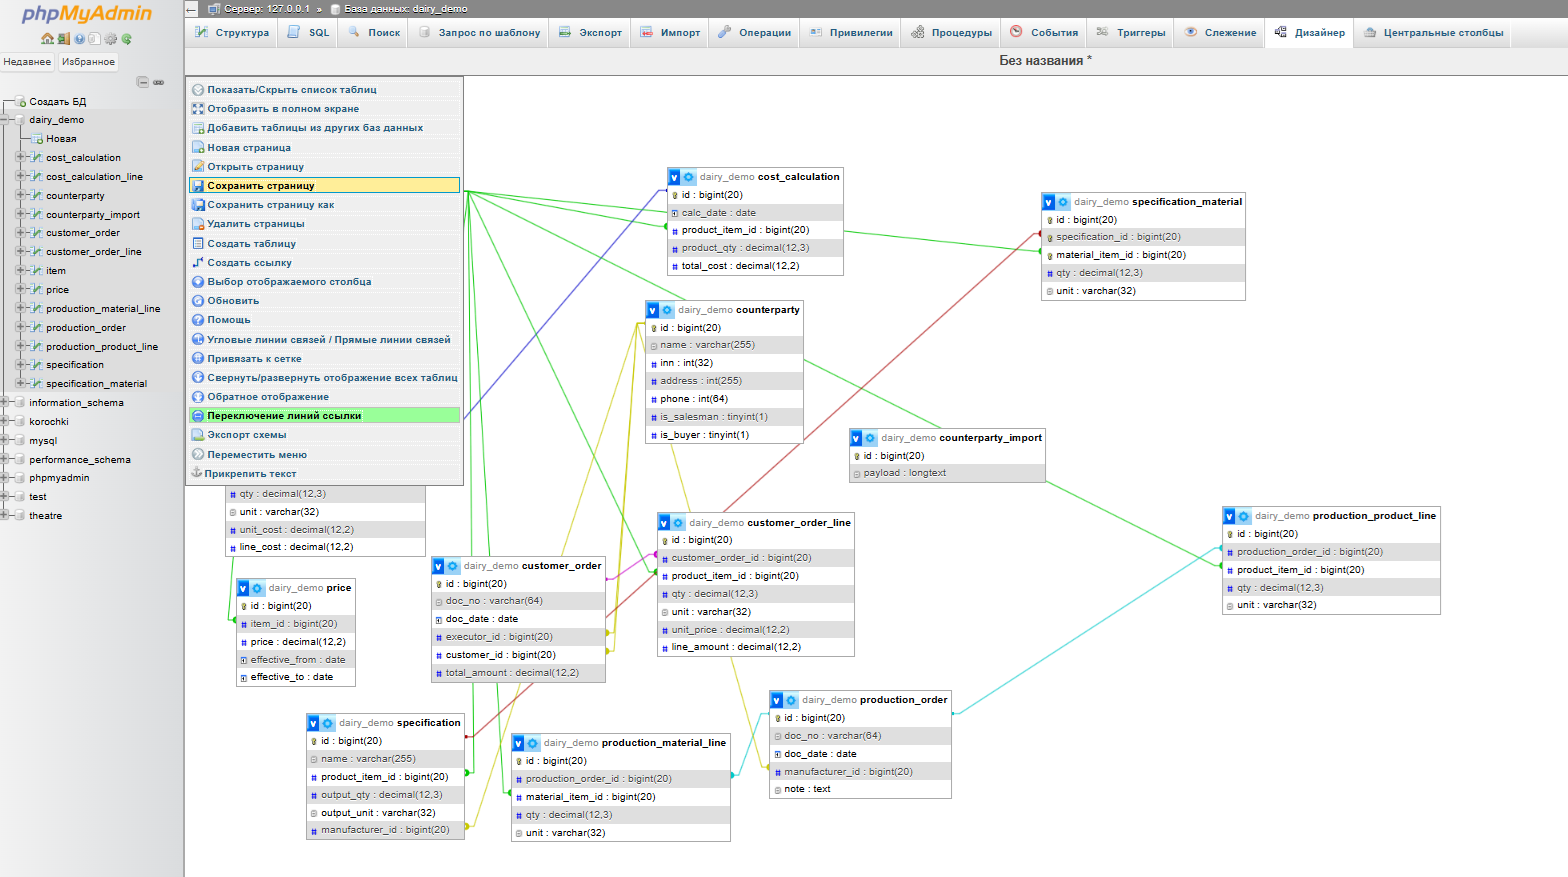
Task: Open navigation panel settings gear icon
Action: (x=110, y=39)
